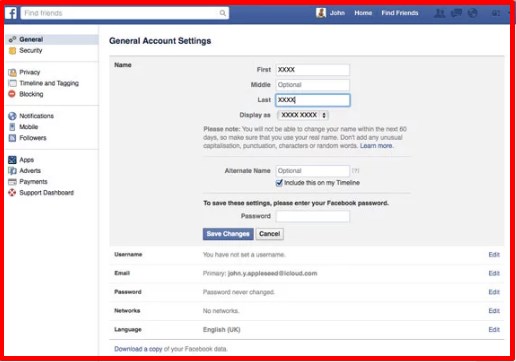Edit the Language row

point(494,330)
